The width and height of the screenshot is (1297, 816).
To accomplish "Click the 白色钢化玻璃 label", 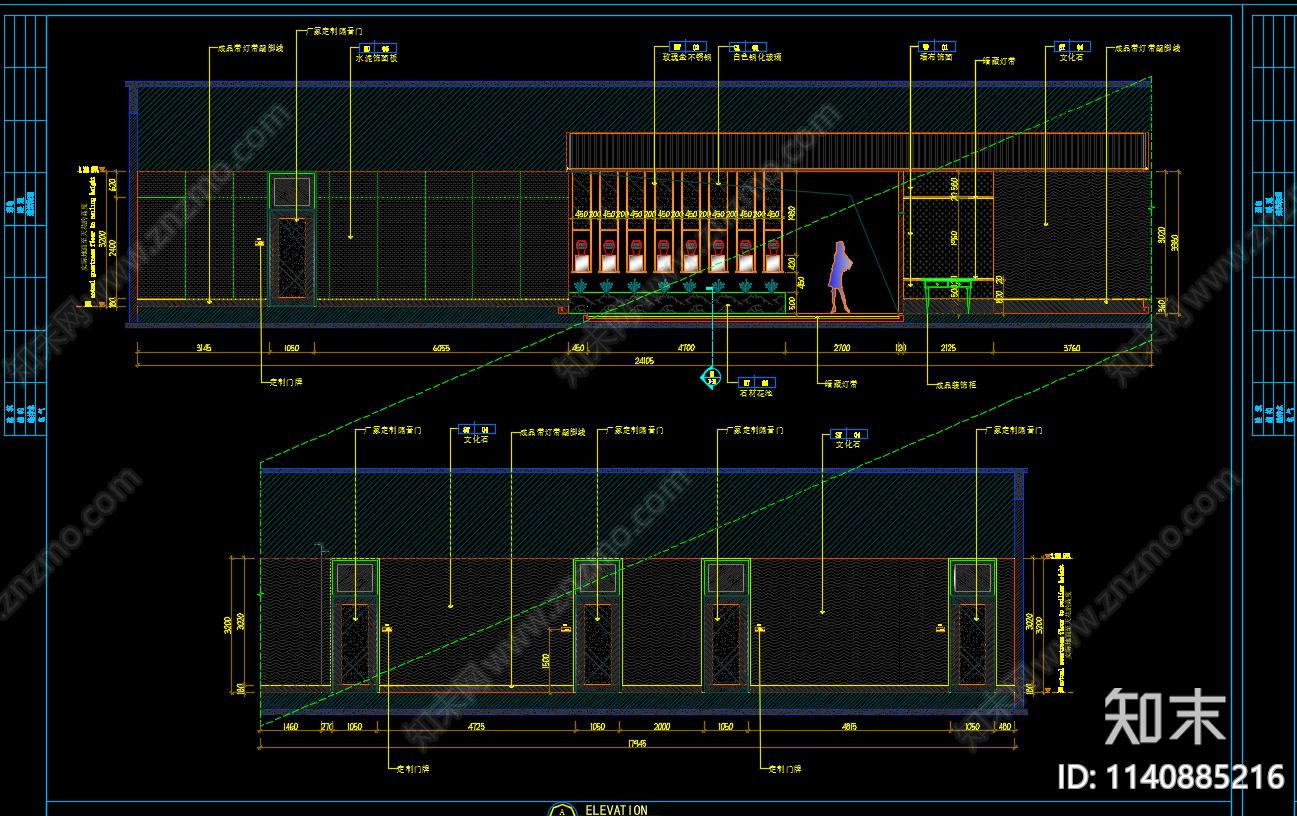I will pyautogui.click(x=757, y=57).
